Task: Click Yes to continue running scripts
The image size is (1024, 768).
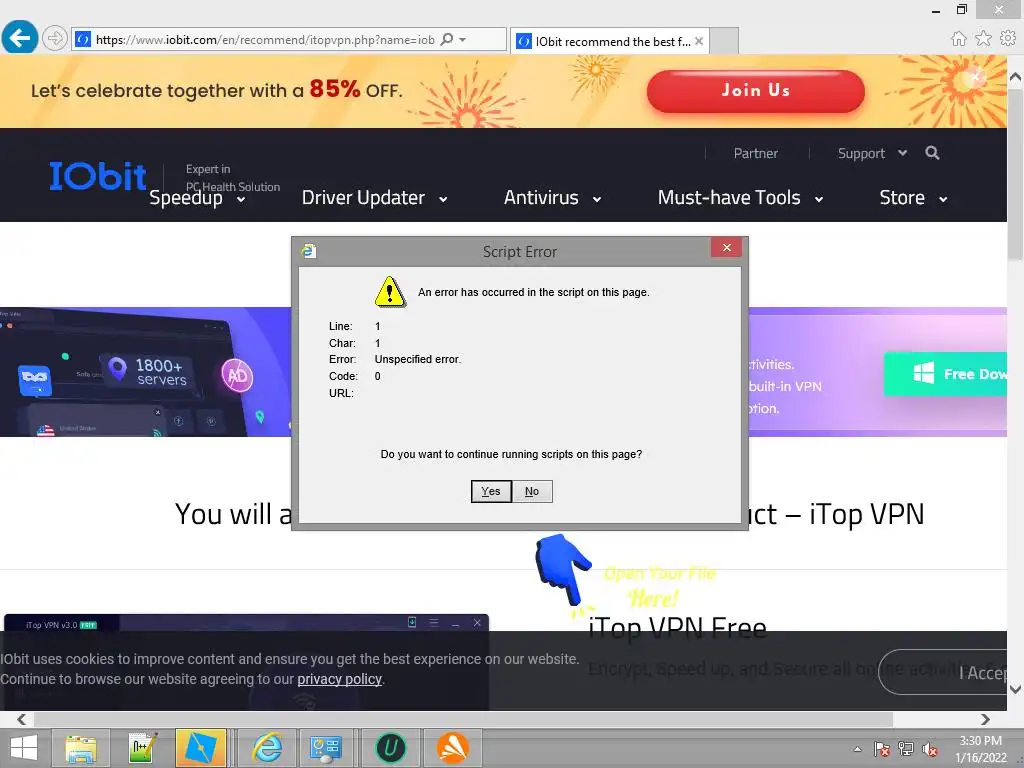Action: (491, 491)
